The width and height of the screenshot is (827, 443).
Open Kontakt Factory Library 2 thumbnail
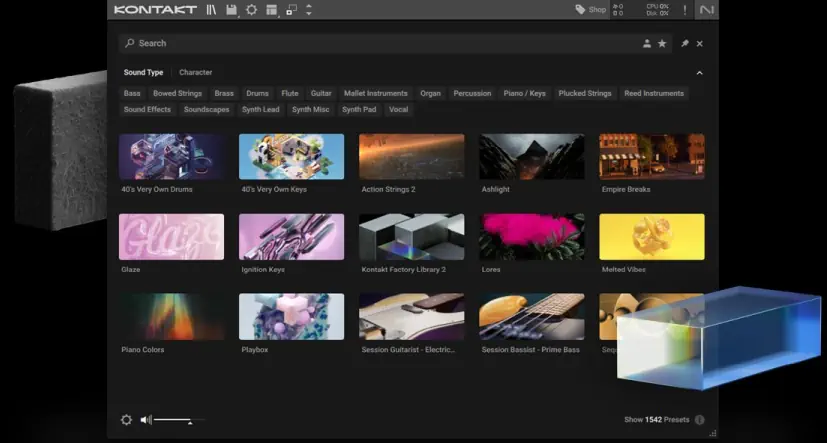(412, 237)
